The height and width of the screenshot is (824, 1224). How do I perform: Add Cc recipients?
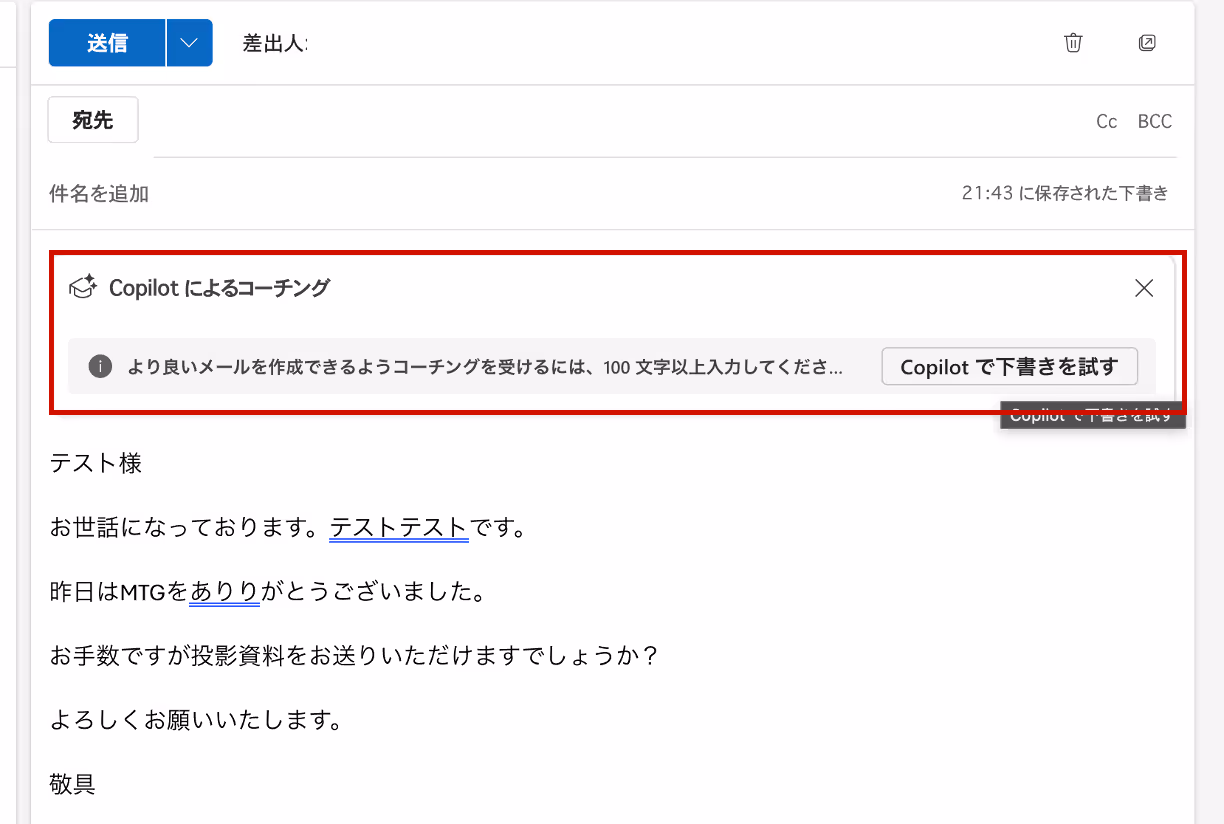pyautogui.click(x=1106, y=122)
